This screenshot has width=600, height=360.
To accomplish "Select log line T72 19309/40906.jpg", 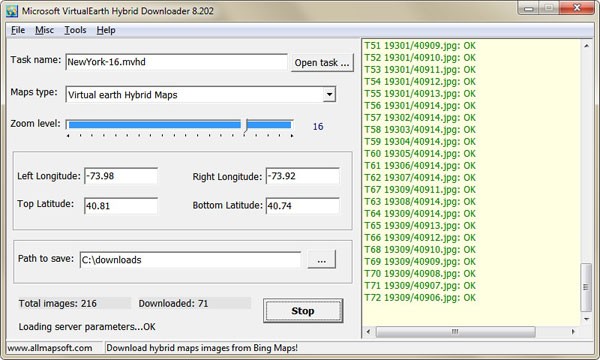I will [420, 297].
